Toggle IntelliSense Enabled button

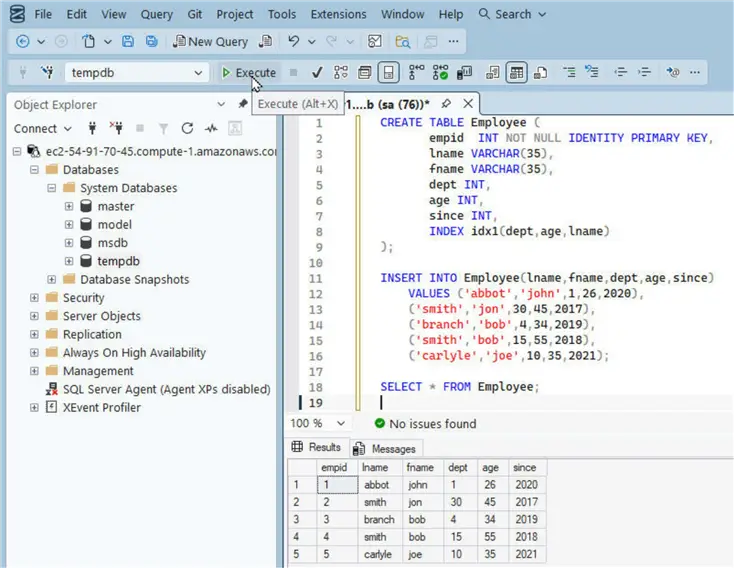(388, 73)
